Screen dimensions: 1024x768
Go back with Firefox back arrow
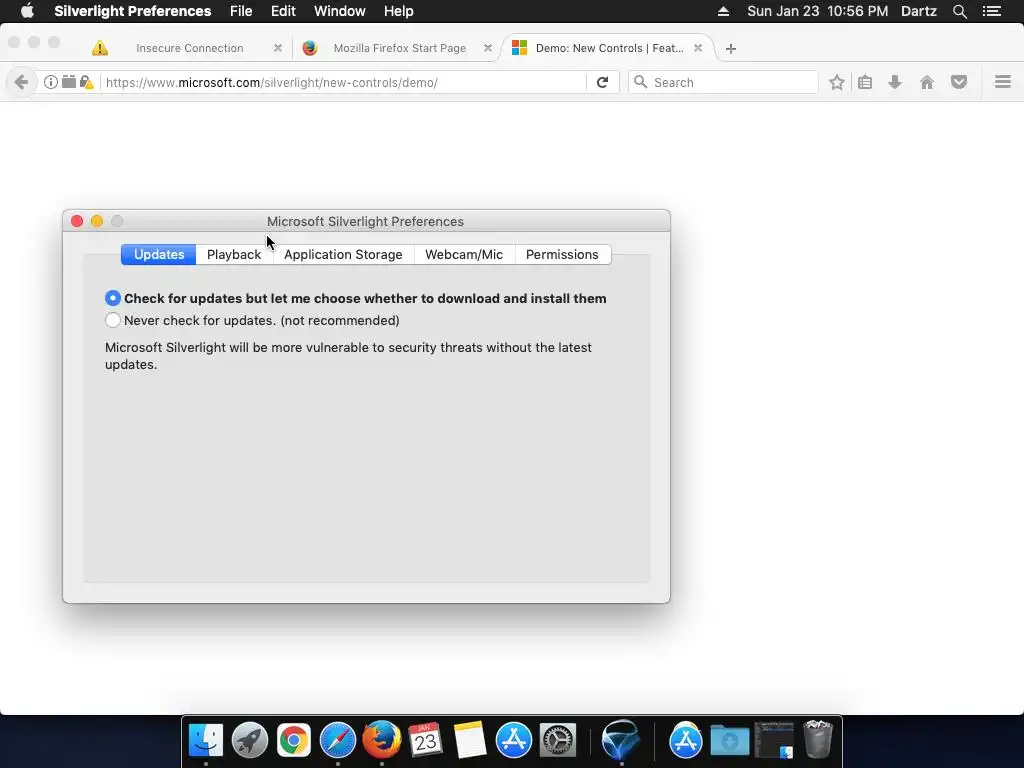click(x=21, y=82)
